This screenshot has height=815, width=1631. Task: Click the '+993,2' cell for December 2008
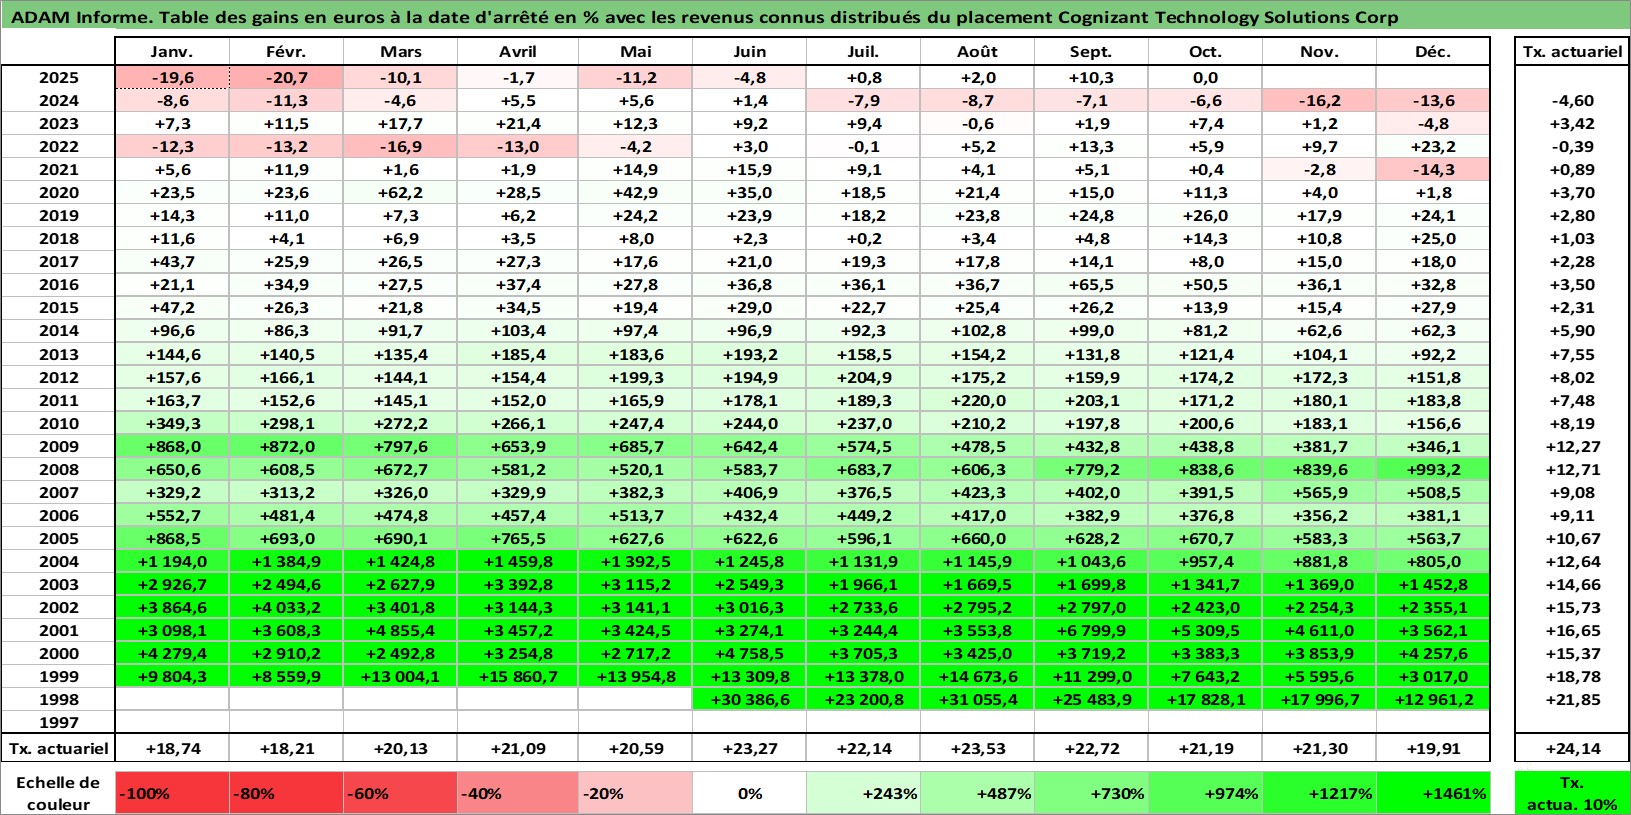pyautogui.click(x=1433, y=469)
